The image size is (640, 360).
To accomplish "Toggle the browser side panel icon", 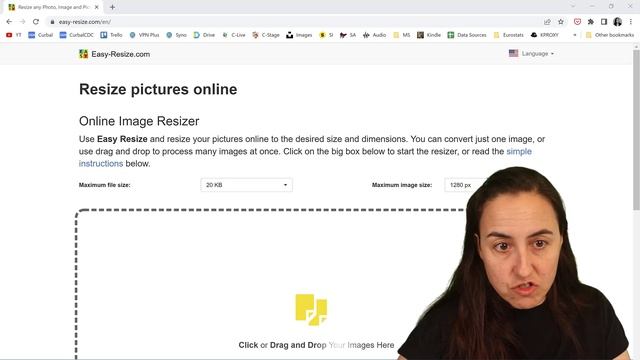I will tap(604, 22).
